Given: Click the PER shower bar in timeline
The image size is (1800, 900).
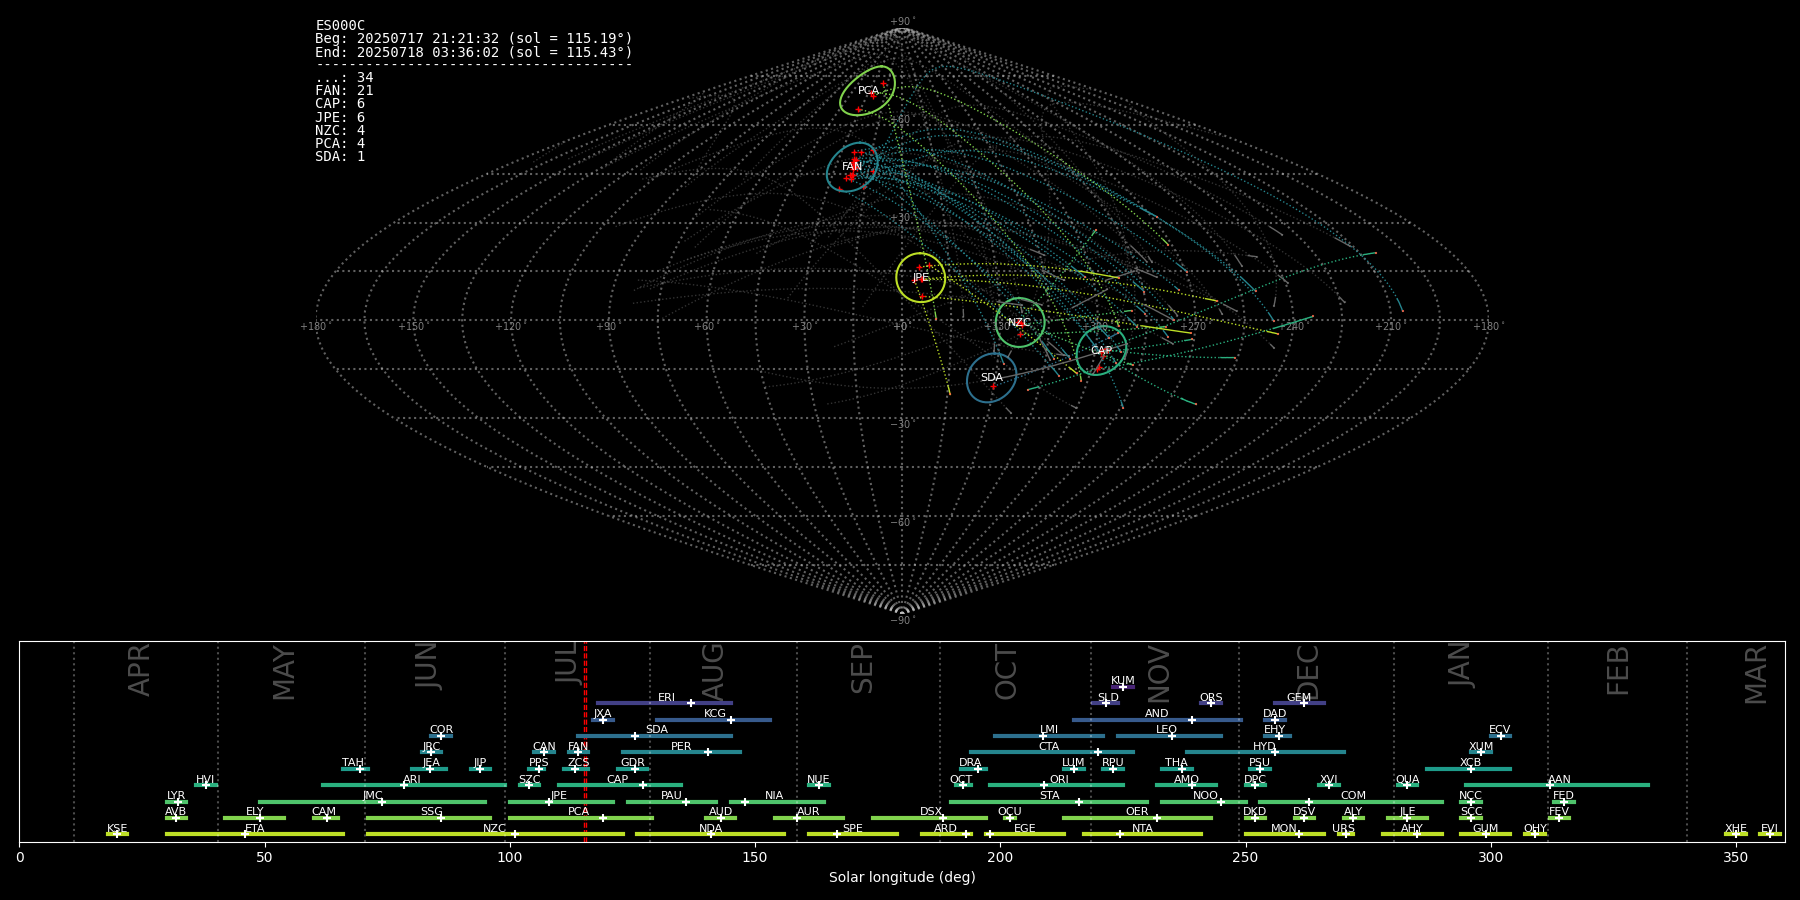Looking at the screenshot, I should (681, 752).
